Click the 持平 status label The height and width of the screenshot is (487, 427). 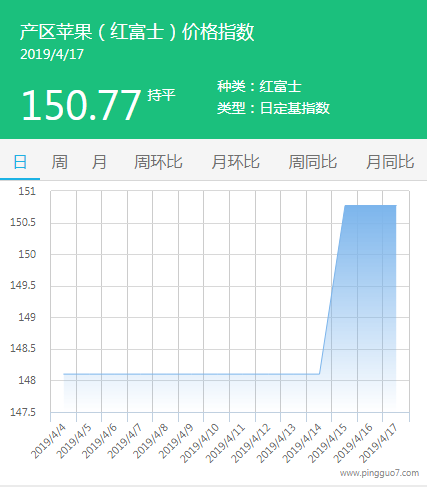pyautogui.click(x=161, y=95)
